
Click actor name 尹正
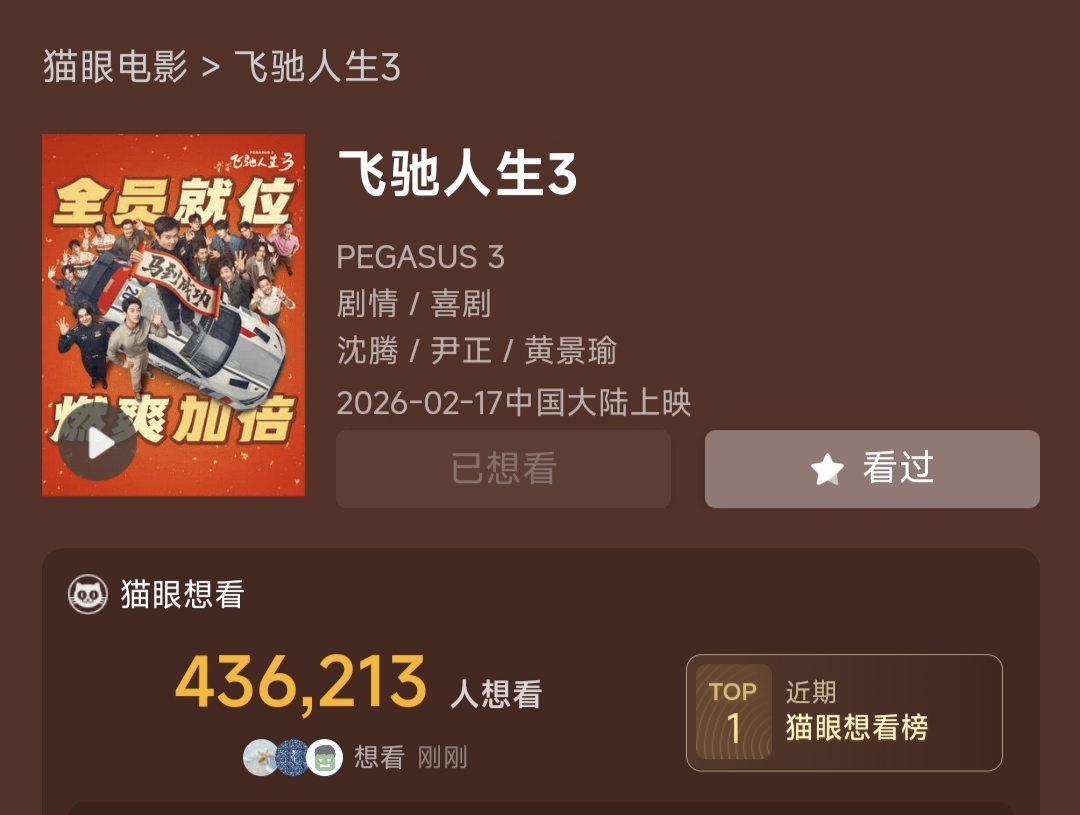461,351
